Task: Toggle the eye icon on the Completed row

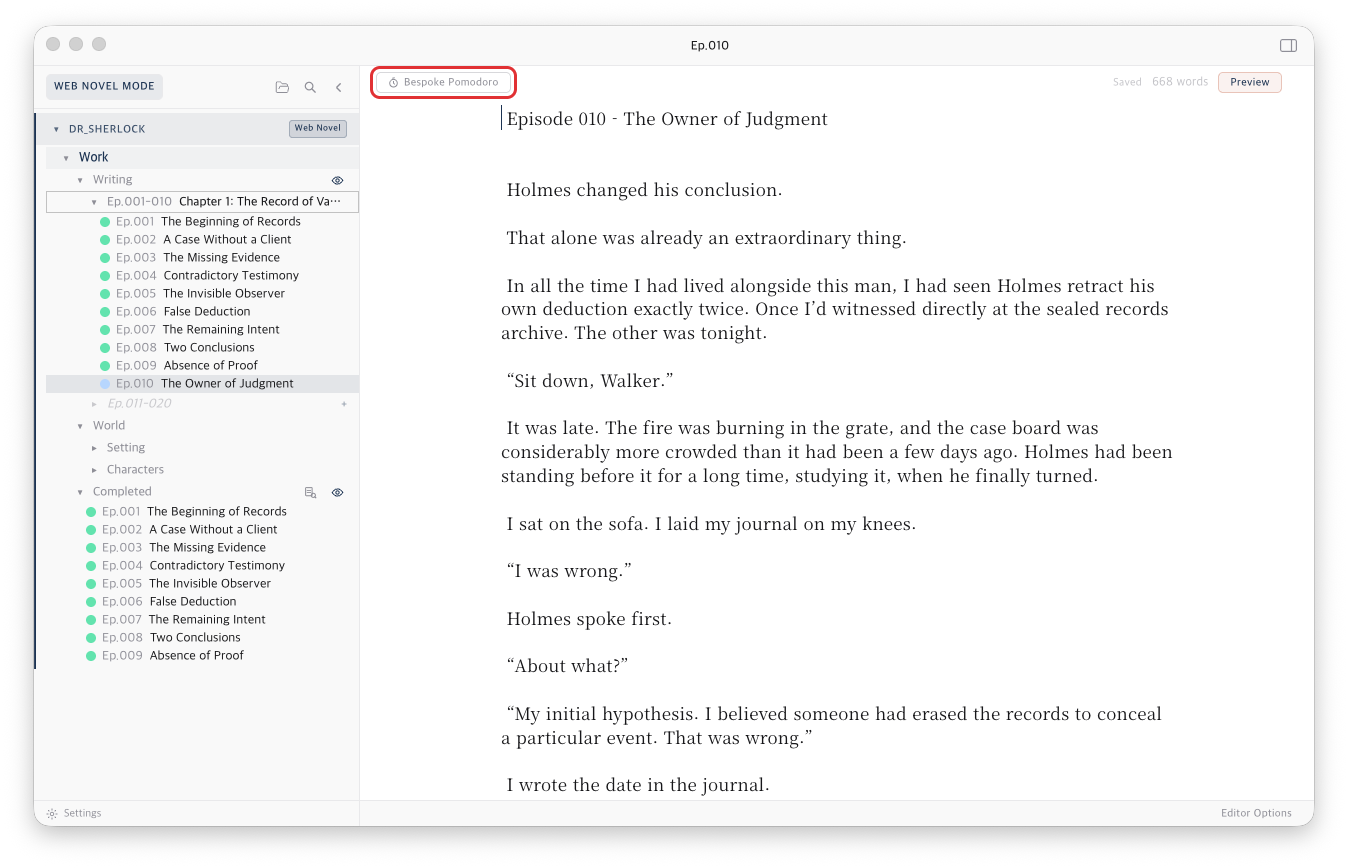Action: pos(338,492)
